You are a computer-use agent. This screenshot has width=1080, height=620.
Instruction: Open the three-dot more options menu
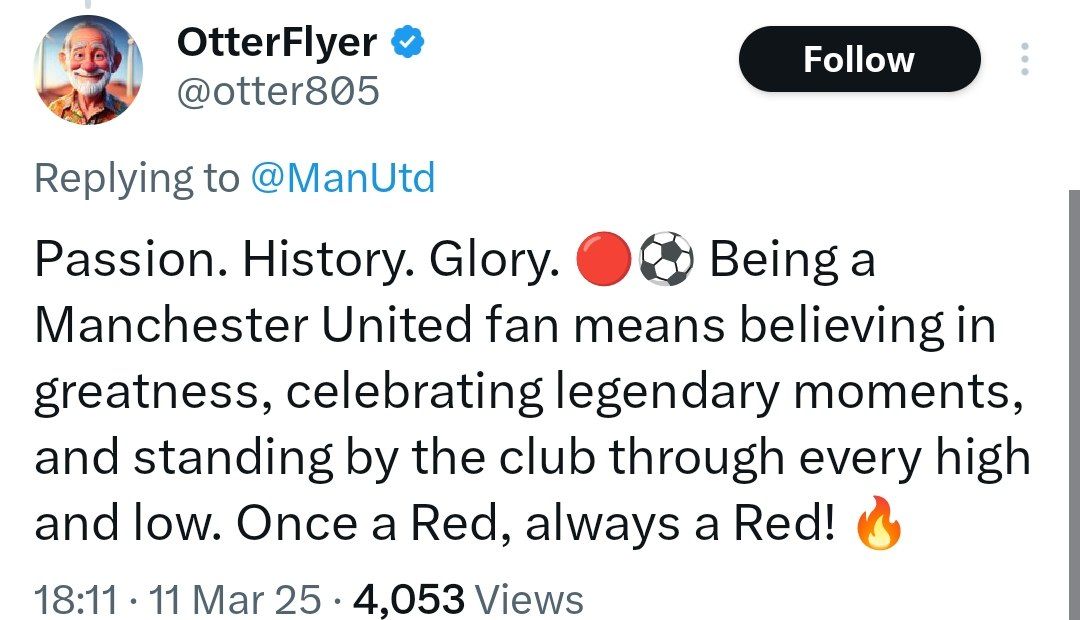1024,59
